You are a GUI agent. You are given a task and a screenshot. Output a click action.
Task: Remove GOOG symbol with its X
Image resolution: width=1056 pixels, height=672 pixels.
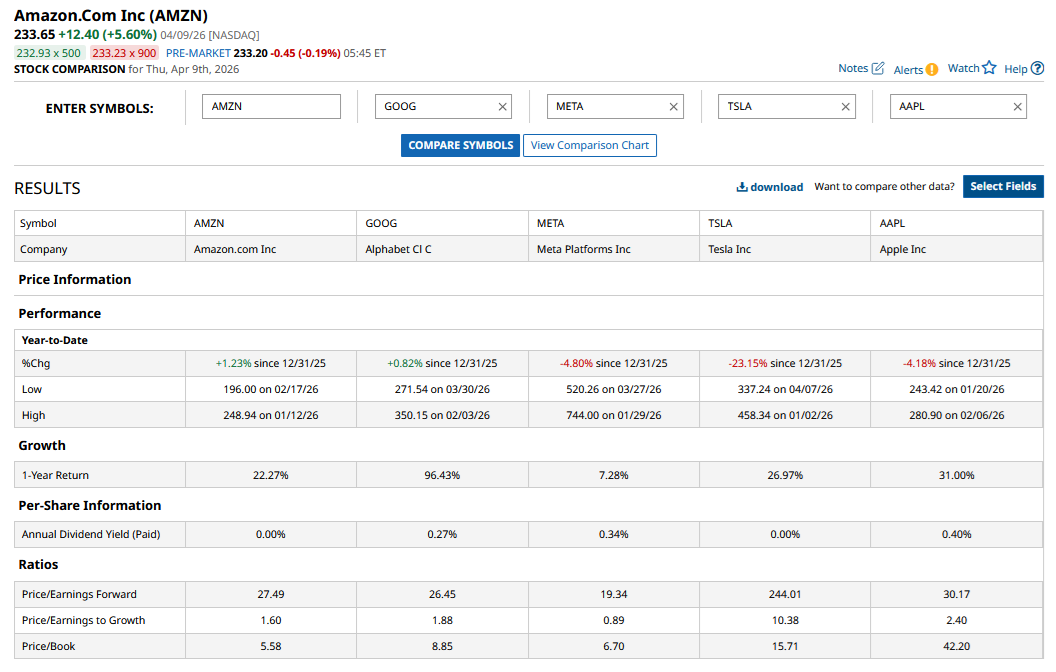click(502, 107)
